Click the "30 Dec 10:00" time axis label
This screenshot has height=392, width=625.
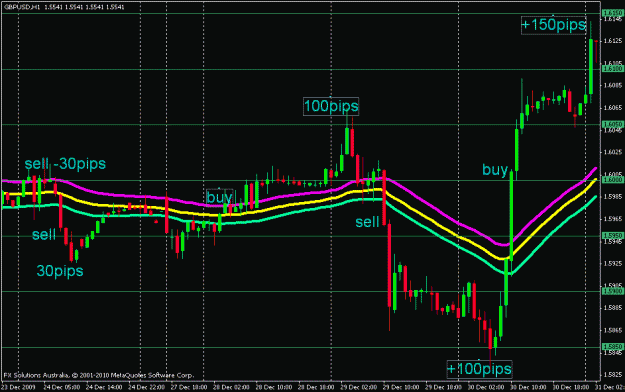pyautogui.click(x=528, y=387)
